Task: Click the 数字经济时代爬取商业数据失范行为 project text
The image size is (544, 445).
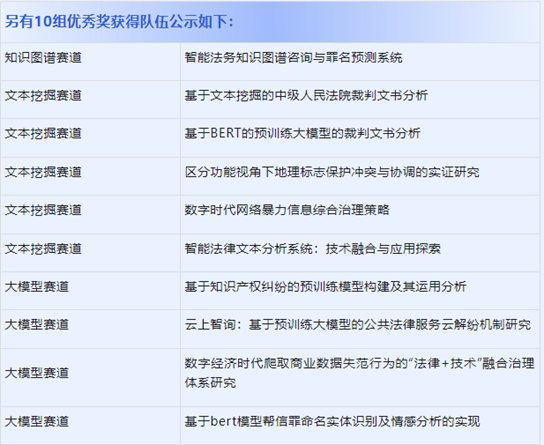Action: [359, 373]
